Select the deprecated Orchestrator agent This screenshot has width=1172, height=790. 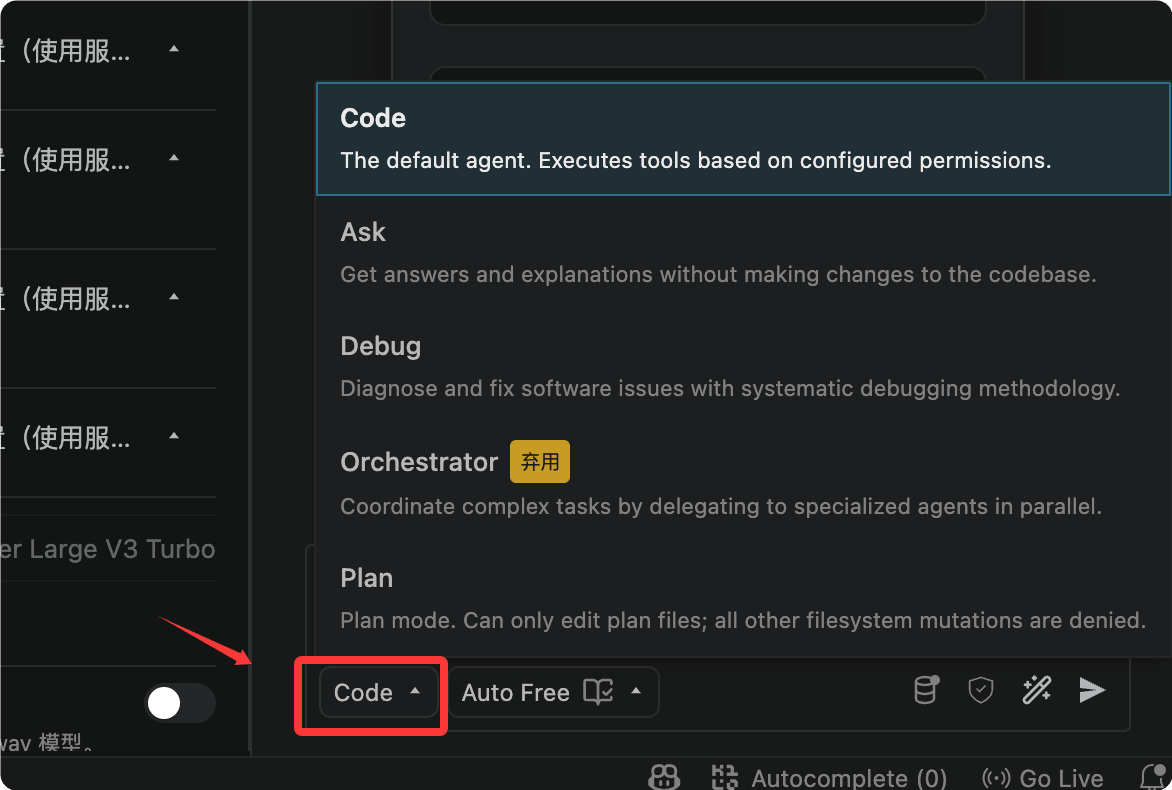[x=743, y=483]
